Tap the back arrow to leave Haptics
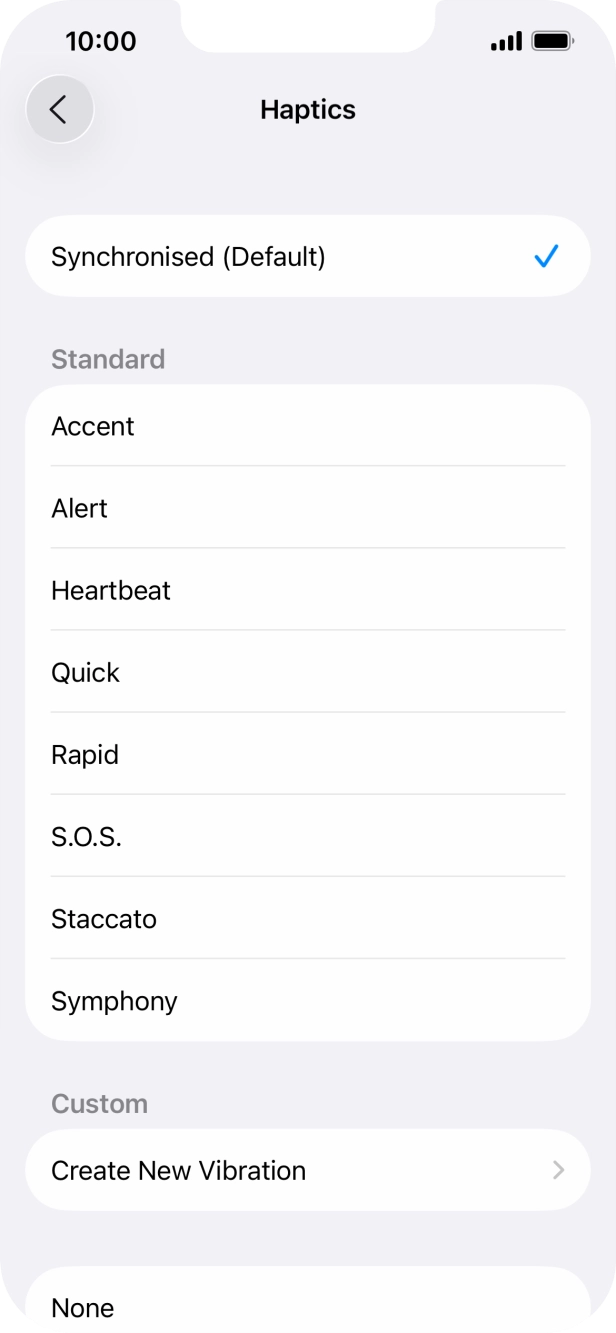Image resolution: width=616 pixels, height=1333 pixels. pyautogui.click(x=60, y=109)
